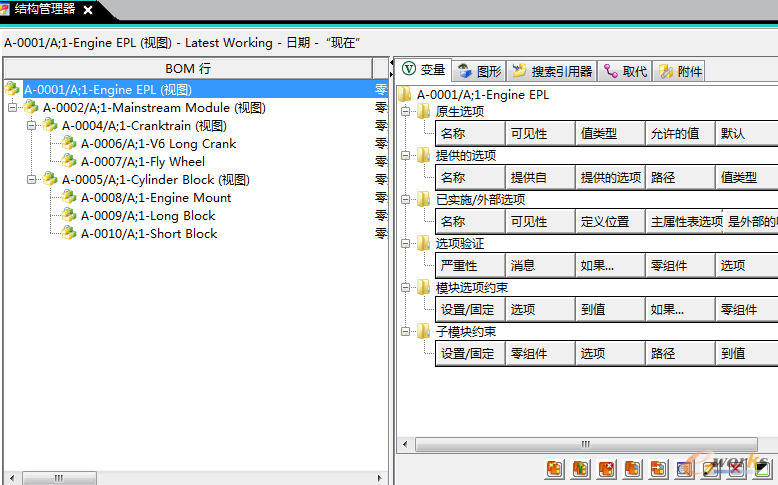The image size is (778, 485).
Task: Click the folder icon next to 选项验证
Action: click(x=424, y=243)
